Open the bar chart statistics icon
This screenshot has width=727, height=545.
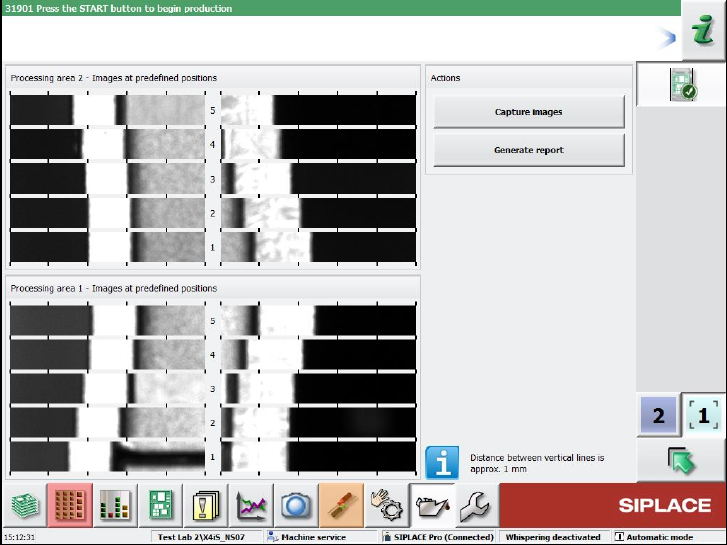pos(115,505)
